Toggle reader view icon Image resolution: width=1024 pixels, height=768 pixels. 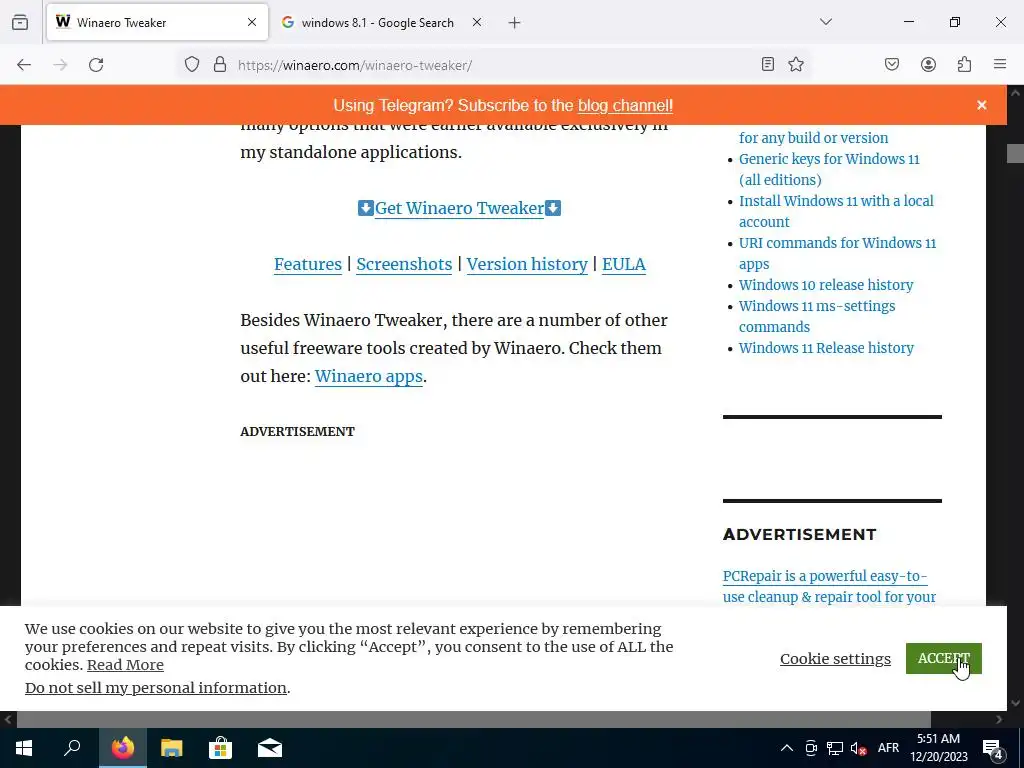pyautogui.click(x=768, y=64)
